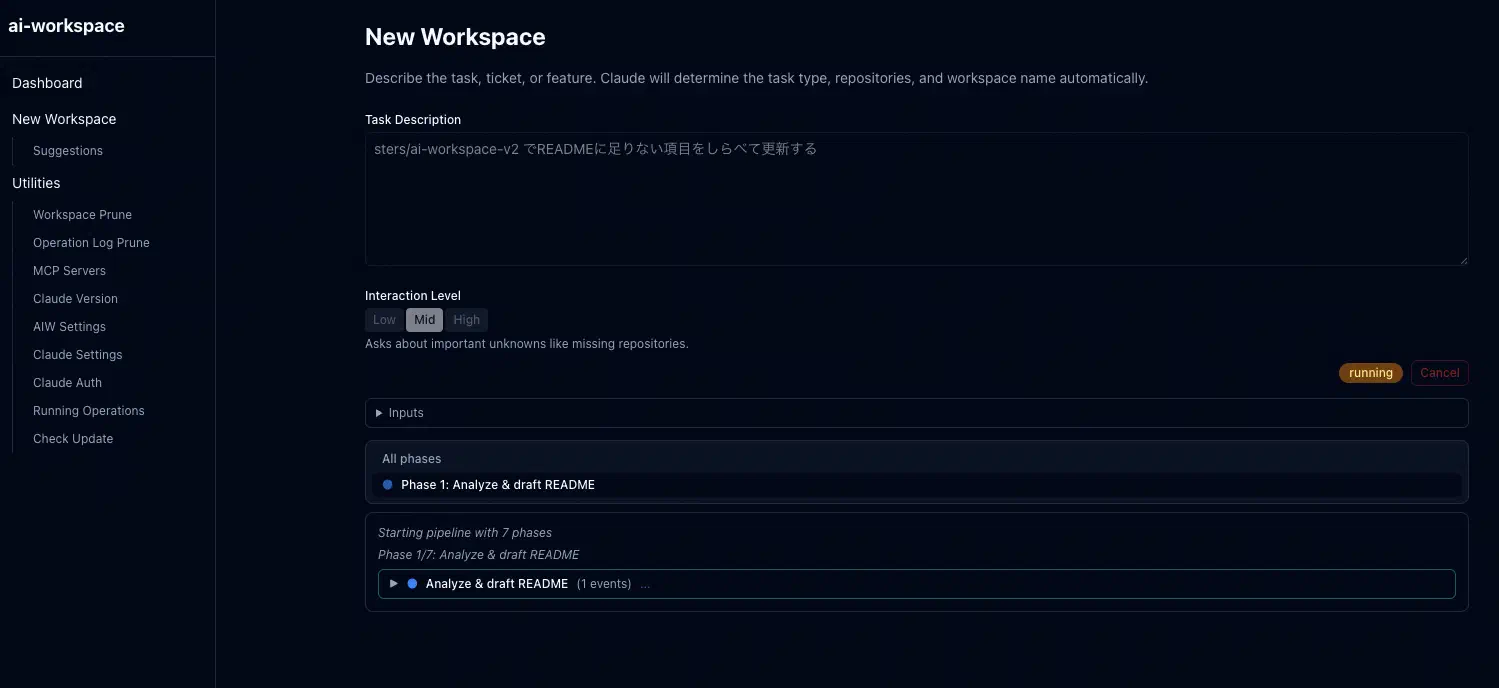Click the text area resize handle
Viewport: 1499px width, 688px height.
pos(1463,260)
